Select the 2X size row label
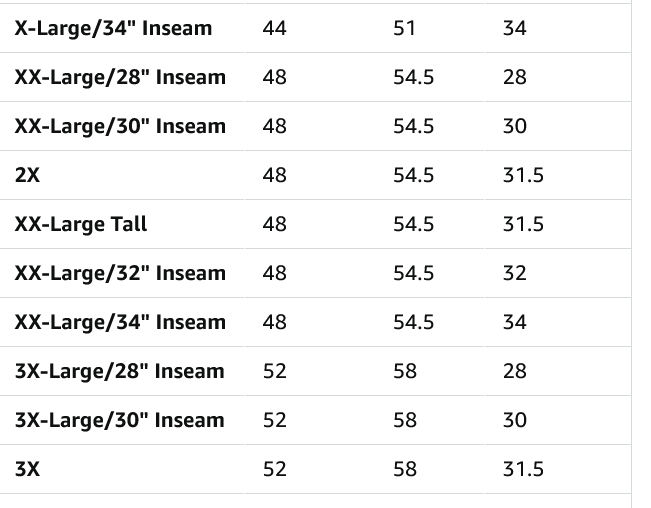 click(x=27, y=175)
